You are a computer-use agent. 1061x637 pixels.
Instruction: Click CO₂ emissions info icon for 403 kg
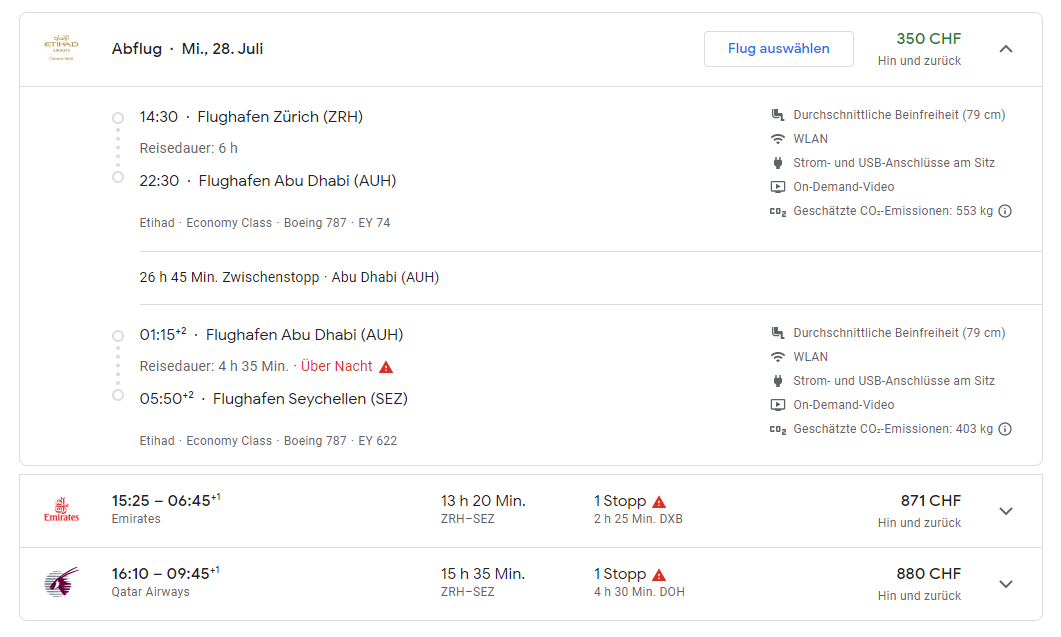click(x=1005, y=429)
